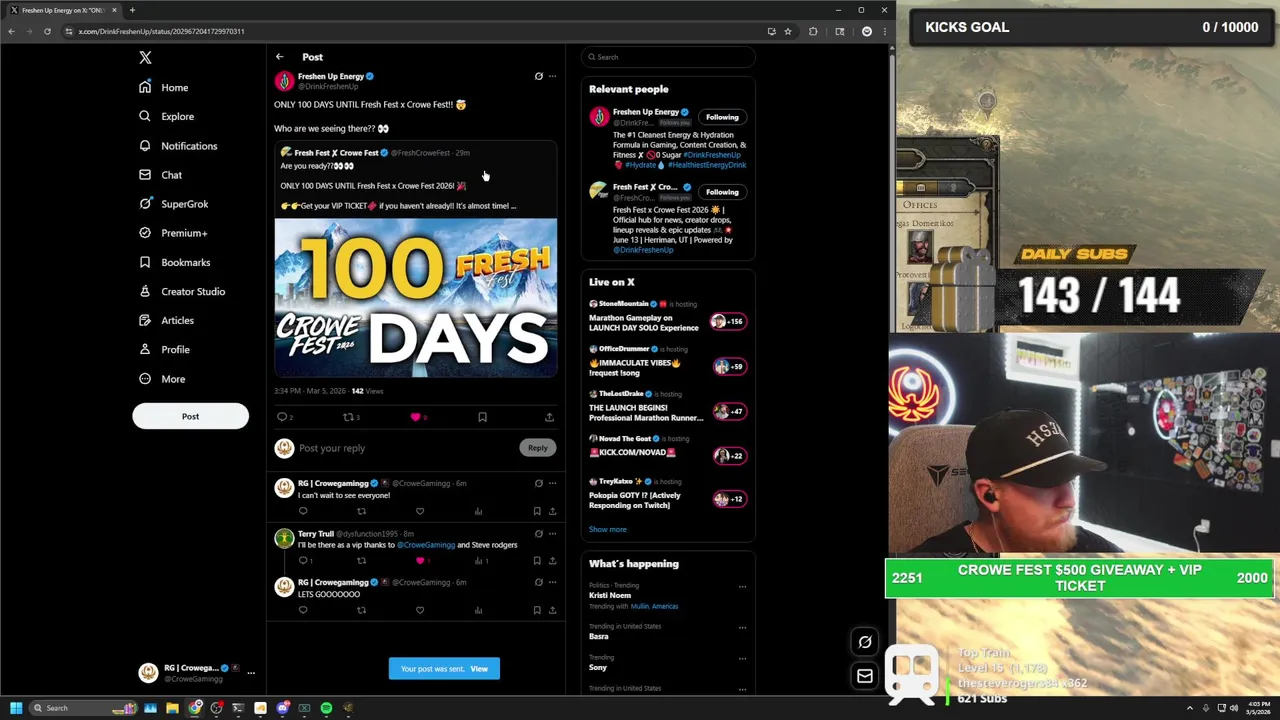Image resolution: width=1280 pixels, height=720 pixels.
Task: Toggle Following for Freshen Up Energy
Action: [x=722, y=117]
